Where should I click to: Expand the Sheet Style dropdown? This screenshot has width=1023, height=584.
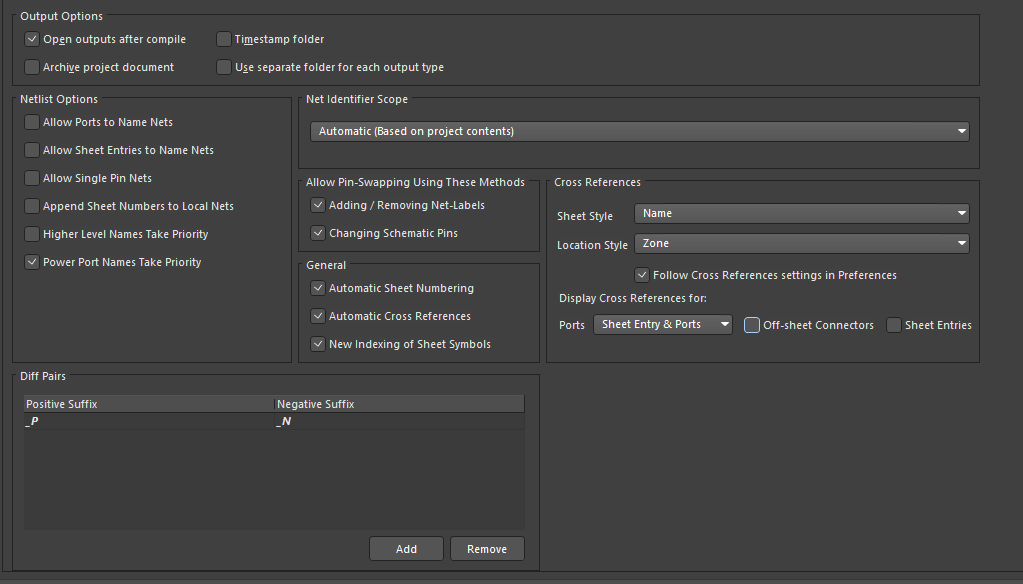tap(802, 213)
